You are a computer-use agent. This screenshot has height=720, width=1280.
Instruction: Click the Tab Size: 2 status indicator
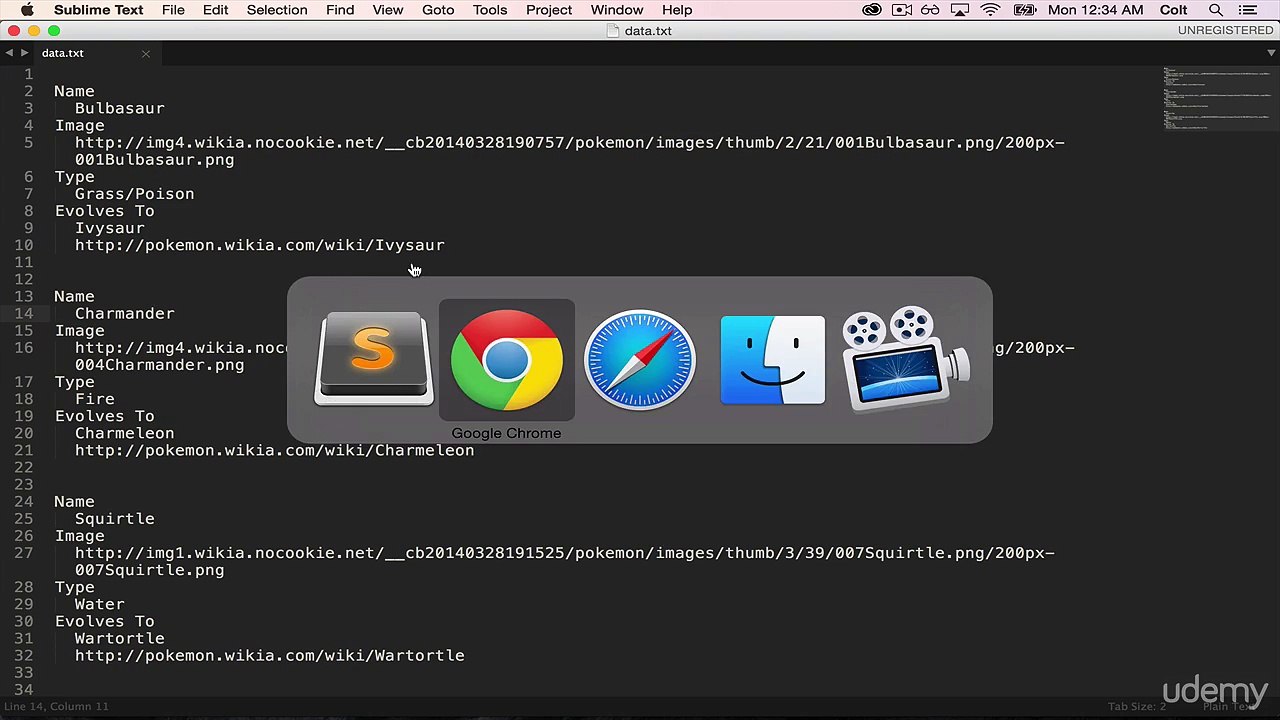click(x=1136, y=706)
